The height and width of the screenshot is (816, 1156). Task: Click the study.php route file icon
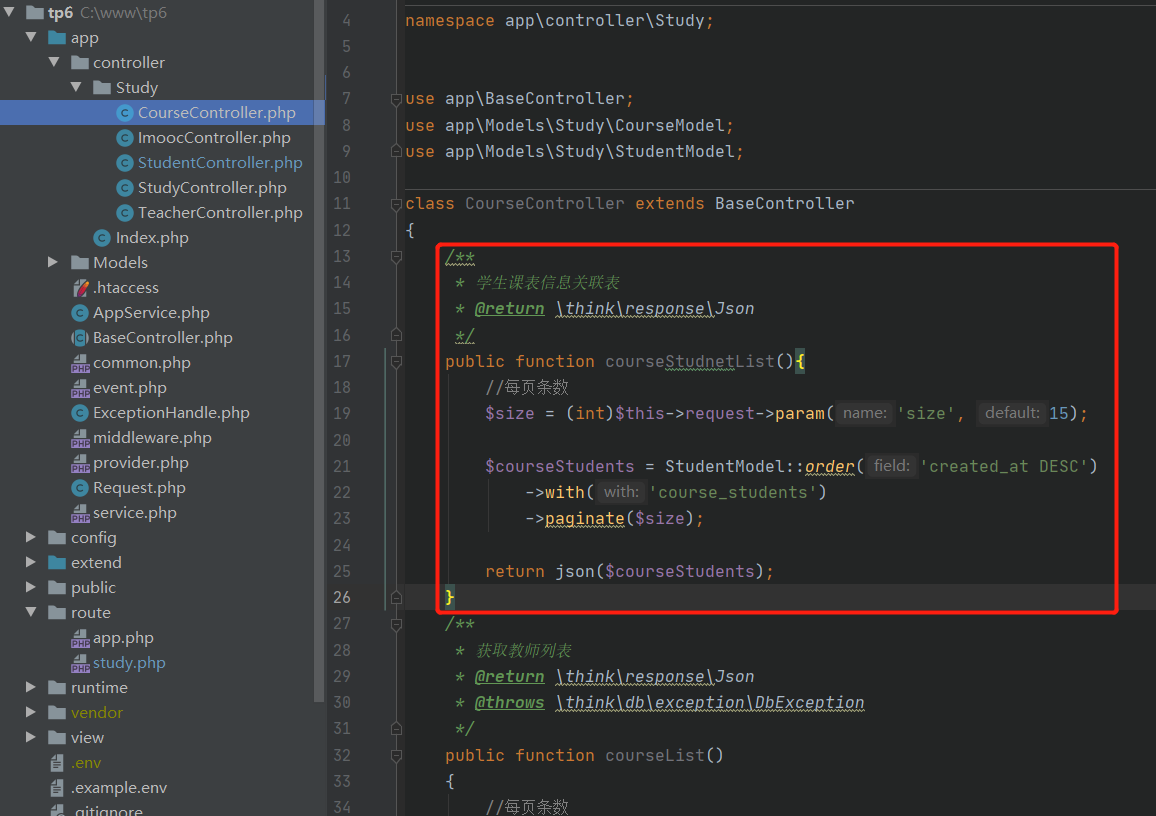point(81,663)
